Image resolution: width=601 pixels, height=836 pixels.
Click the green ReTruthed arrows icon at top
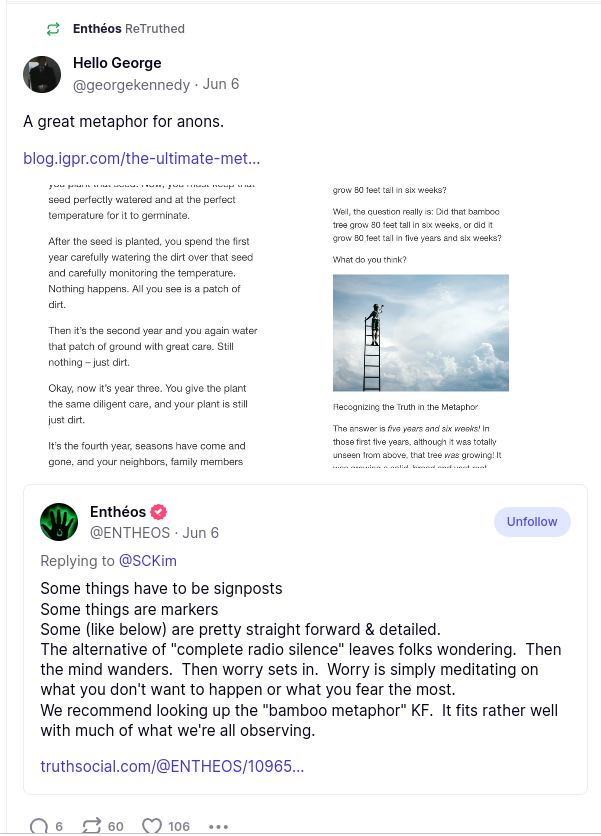pyautogui.click(x=53, y=29)
